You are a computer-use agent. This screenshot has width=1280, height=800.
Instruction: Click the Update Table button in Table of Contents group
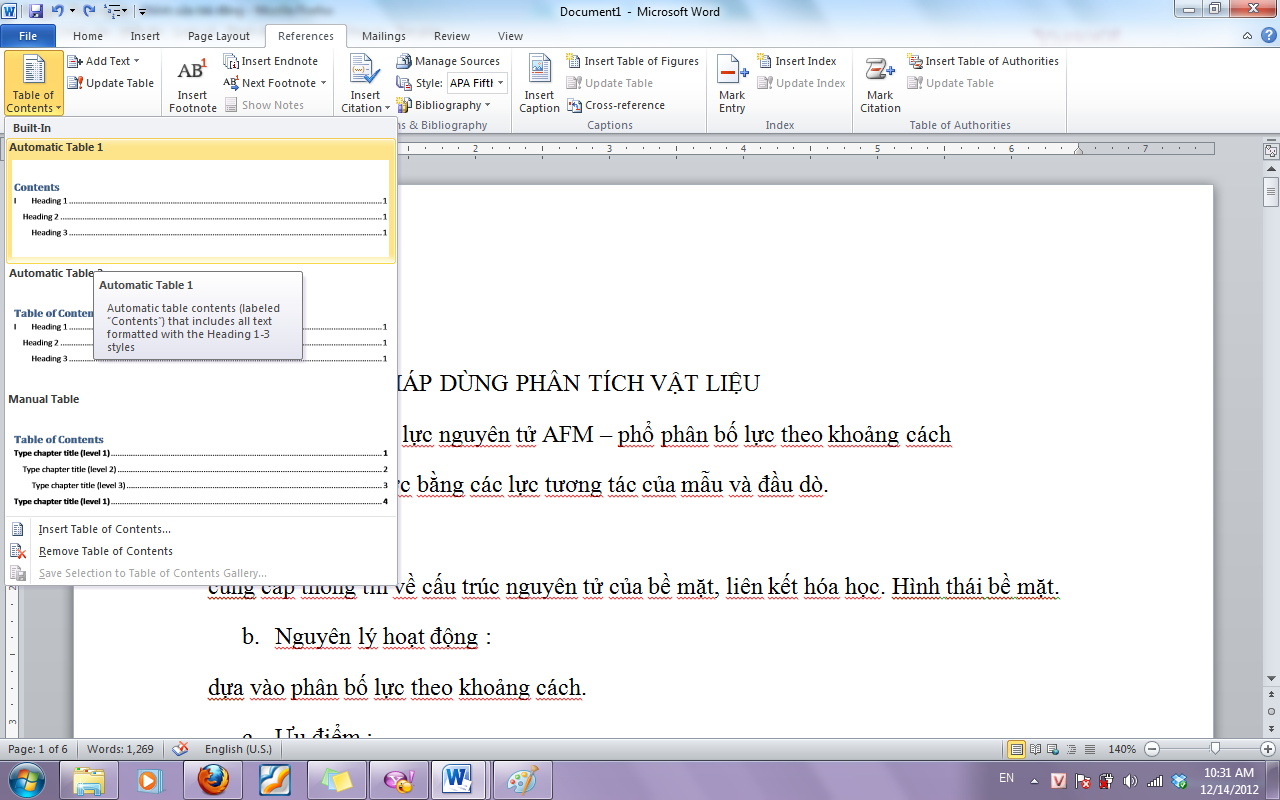[x=111, y=83]
